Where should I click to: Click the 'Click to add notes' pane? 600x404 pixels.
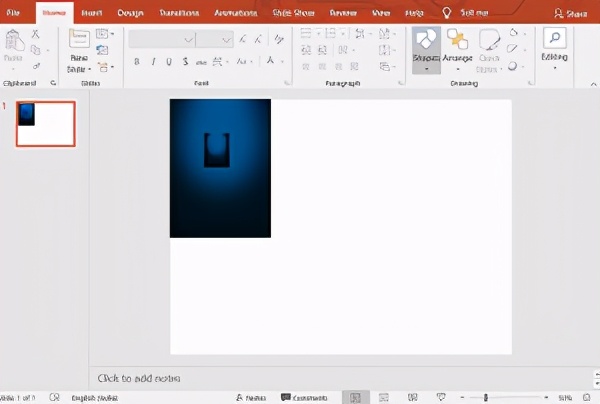click(139, 378)
